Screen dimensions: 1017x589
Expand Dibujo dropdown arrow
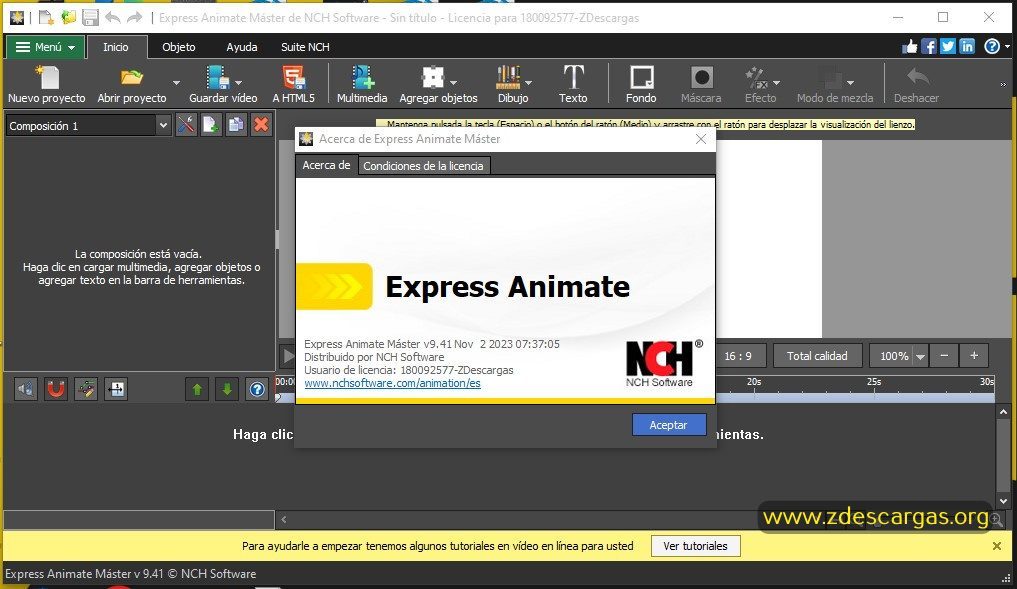point(528,83)
